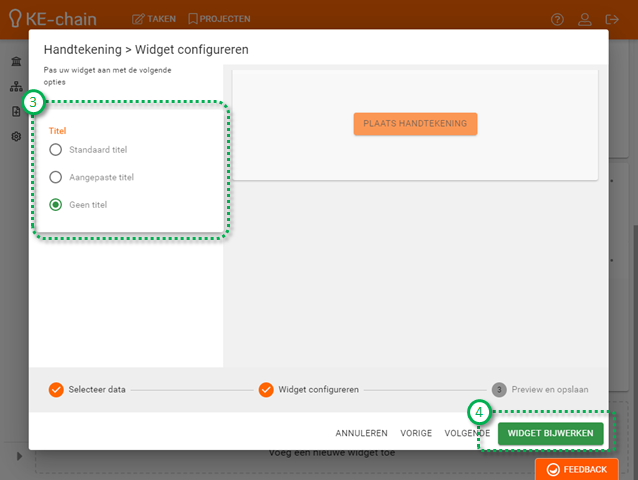Click the settings gear icon in sidebar
The height and width of the screenshot is (480, 638).
[16, 136]
